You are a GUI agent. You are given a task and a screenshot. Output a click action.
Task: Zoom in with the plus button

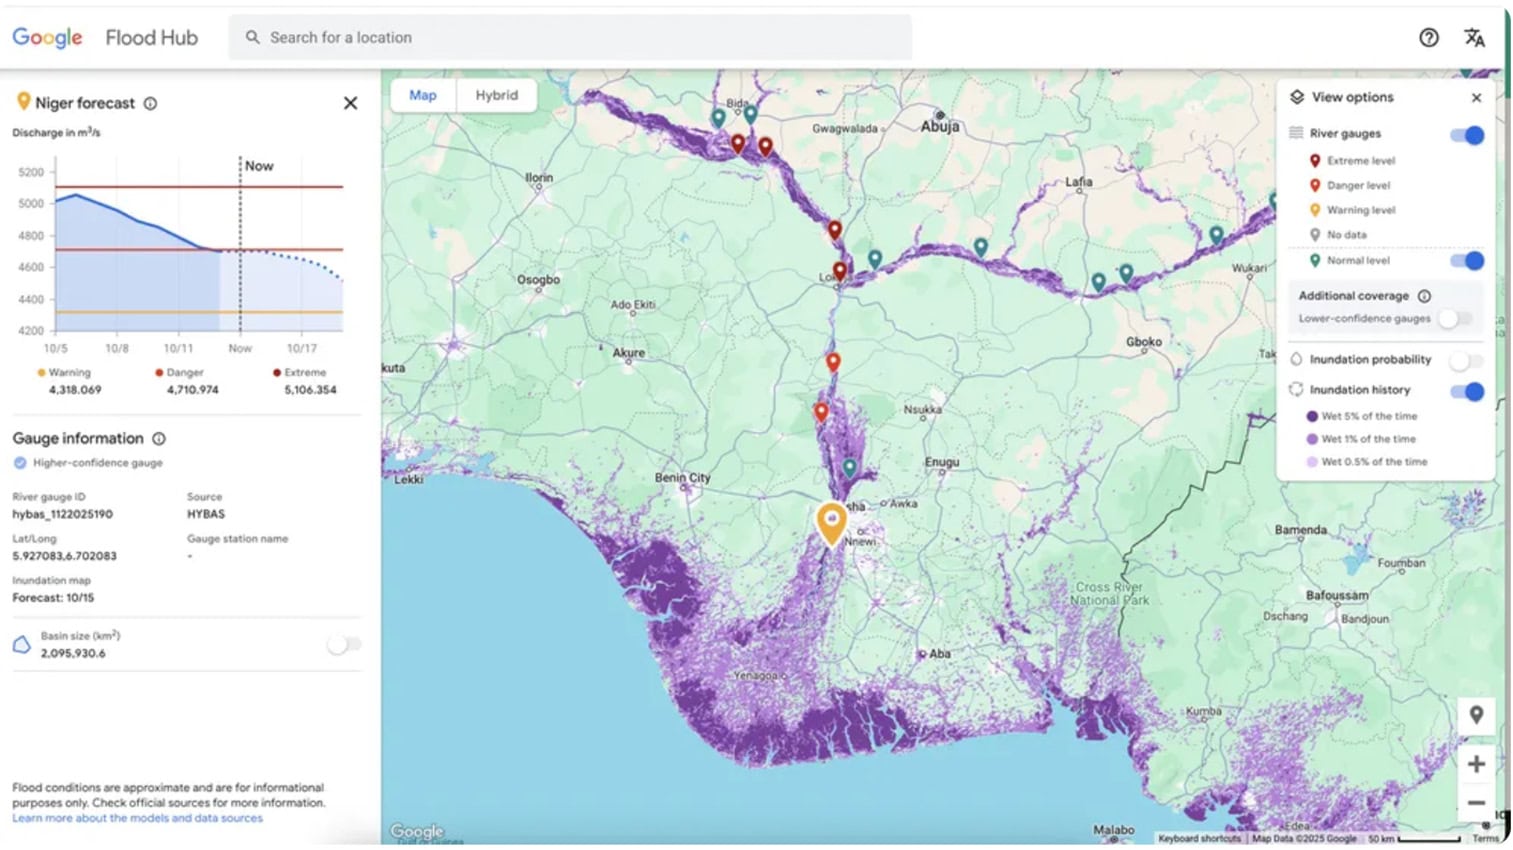1476,764
